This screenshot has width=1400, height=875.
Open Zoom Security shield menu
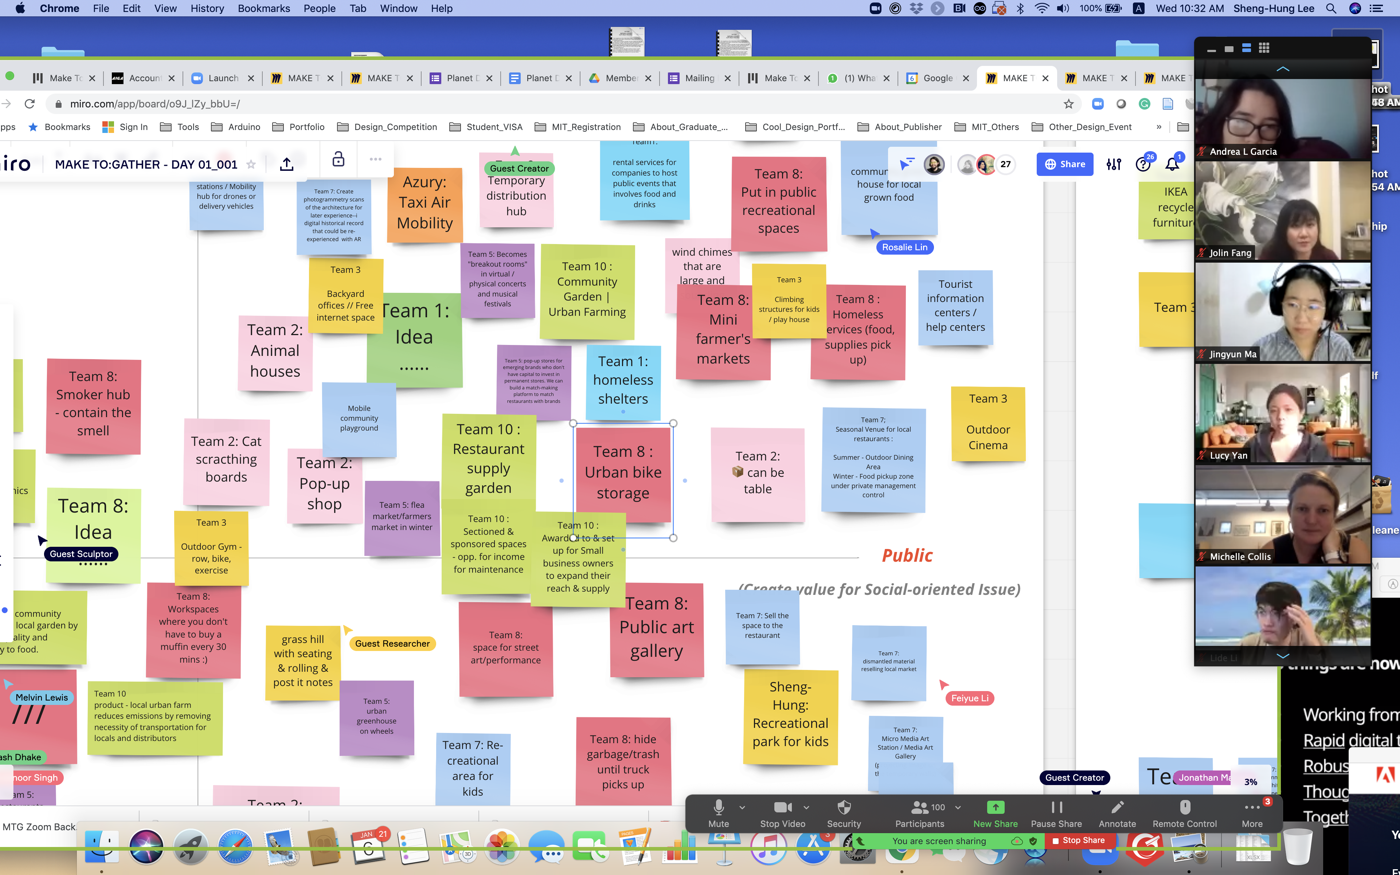coord(843,813)
